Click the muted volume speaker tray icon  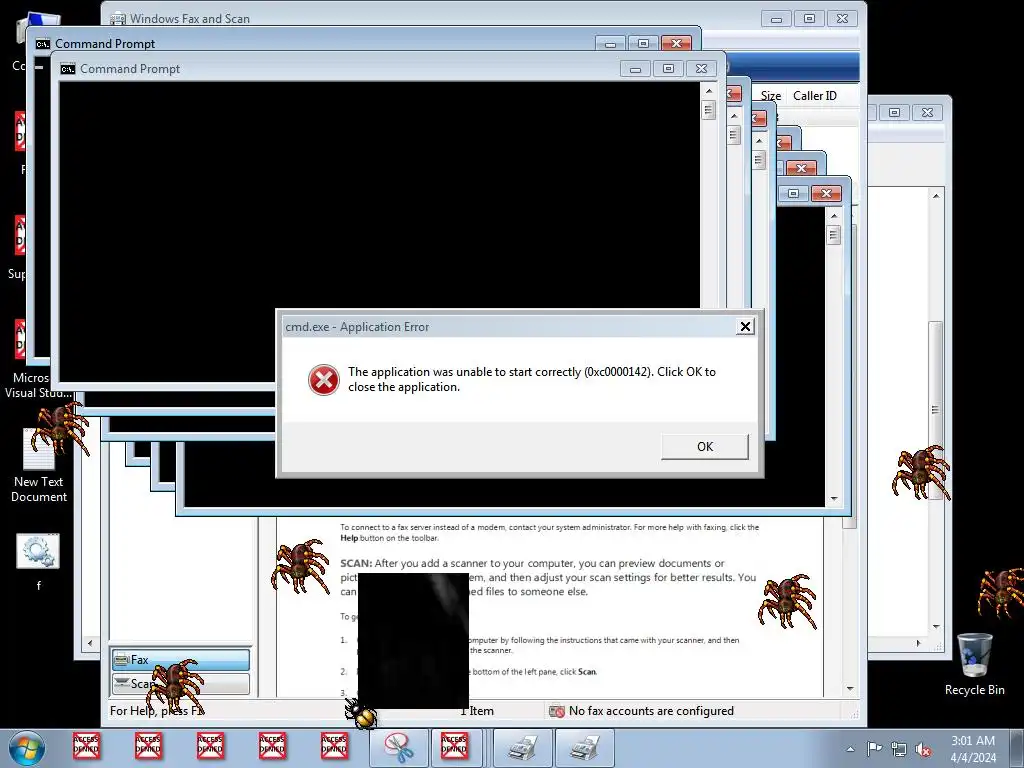point(923,749)
